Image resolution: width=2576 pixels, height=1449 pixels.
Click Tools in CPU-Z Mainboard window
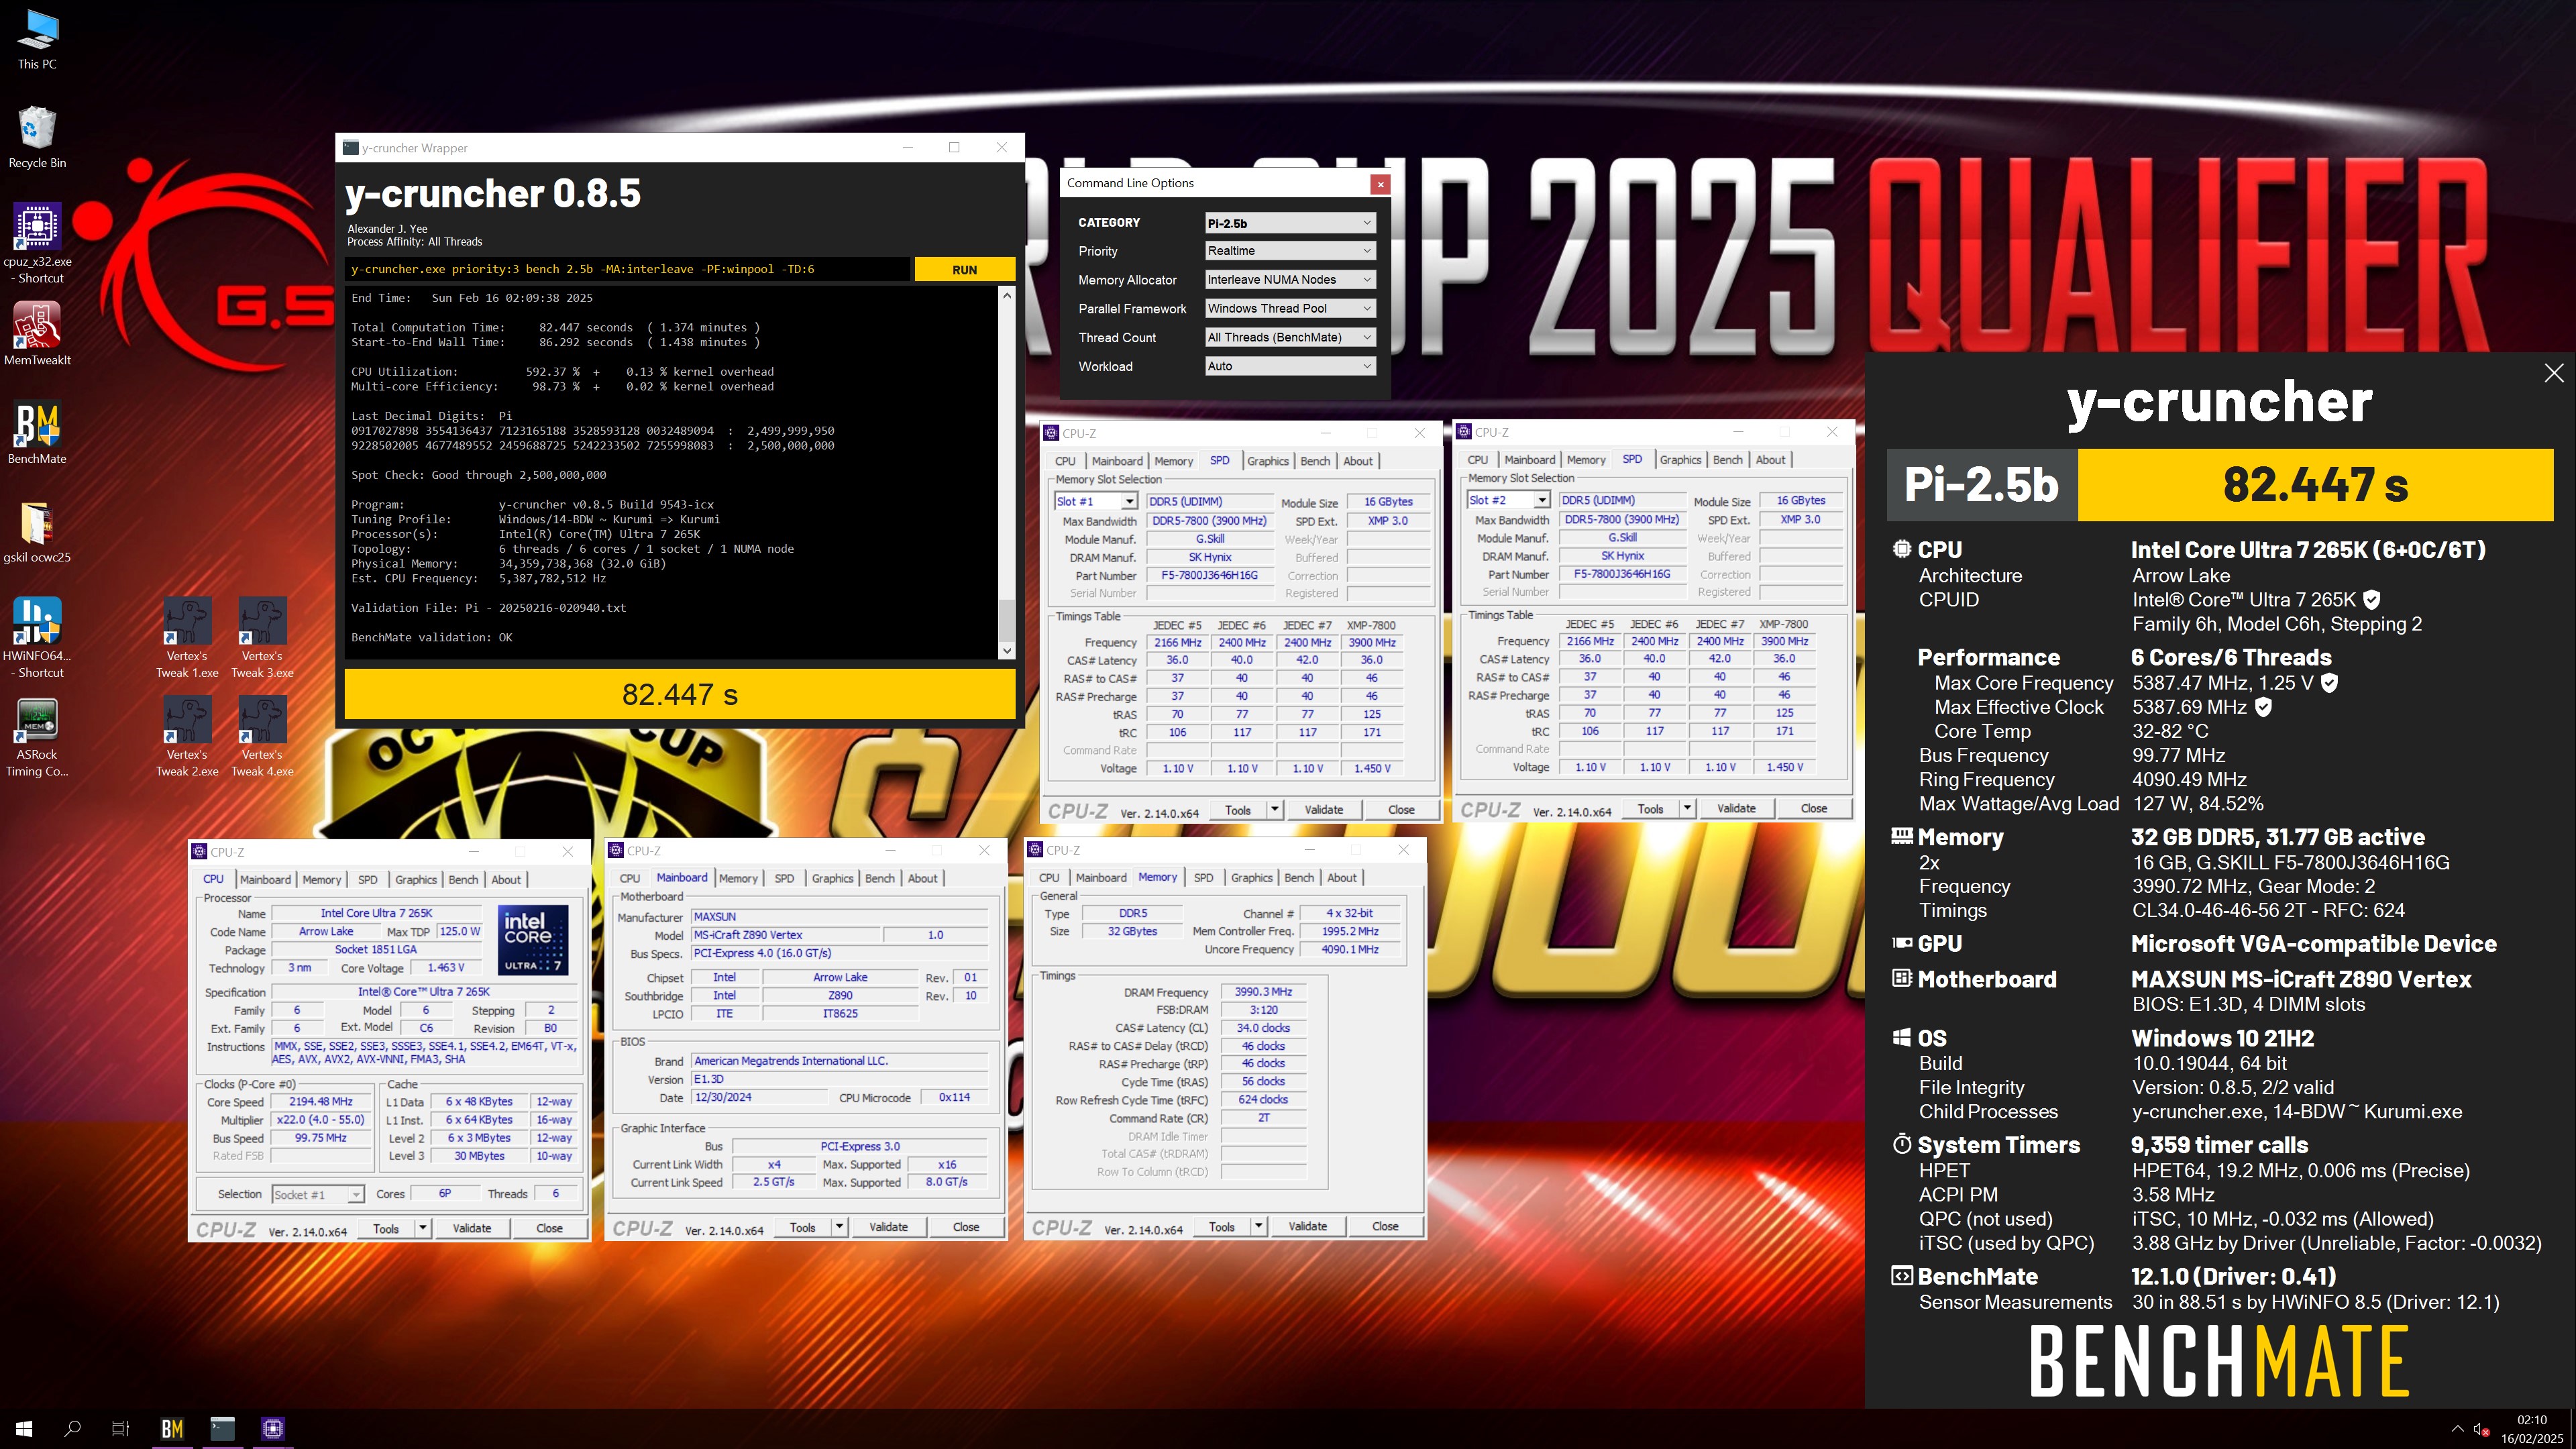tap(802, 1227)
